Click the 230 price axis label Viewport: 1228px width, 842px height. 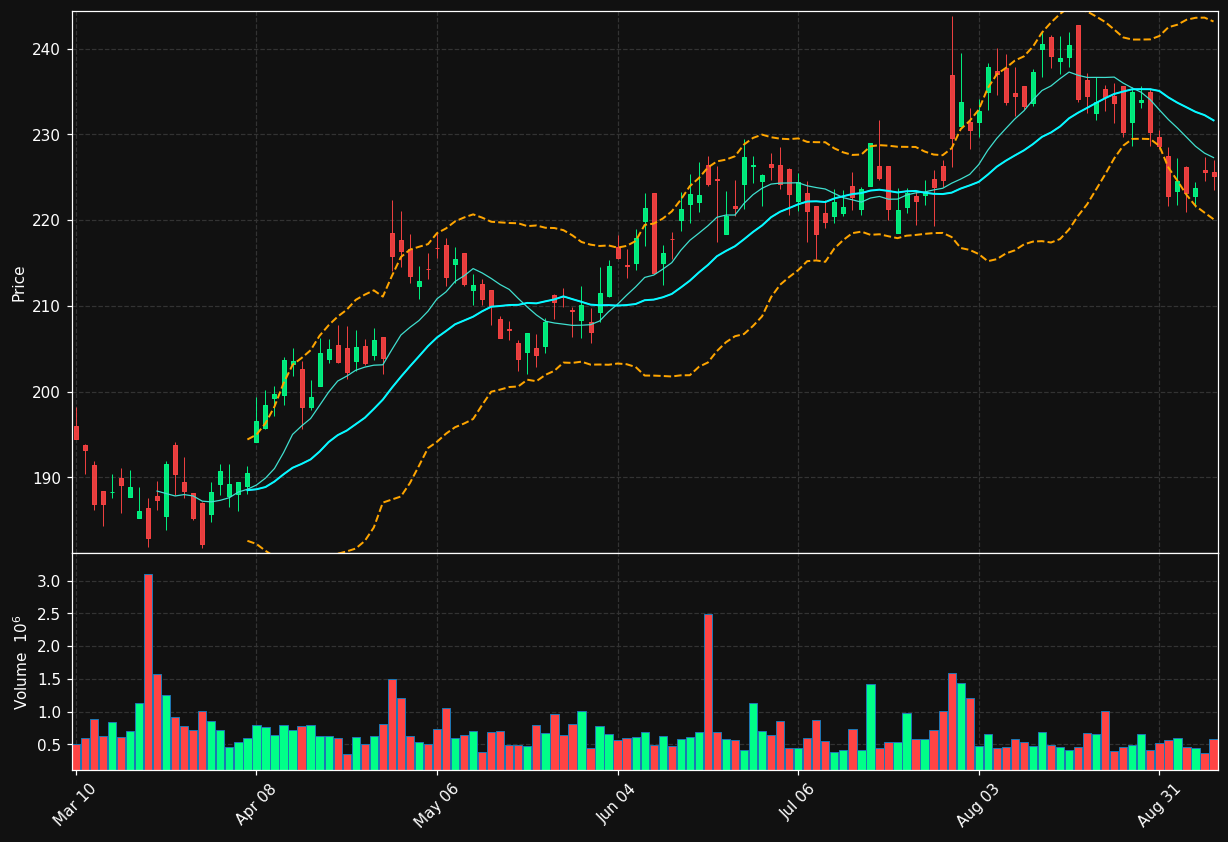tap(48, 135)
